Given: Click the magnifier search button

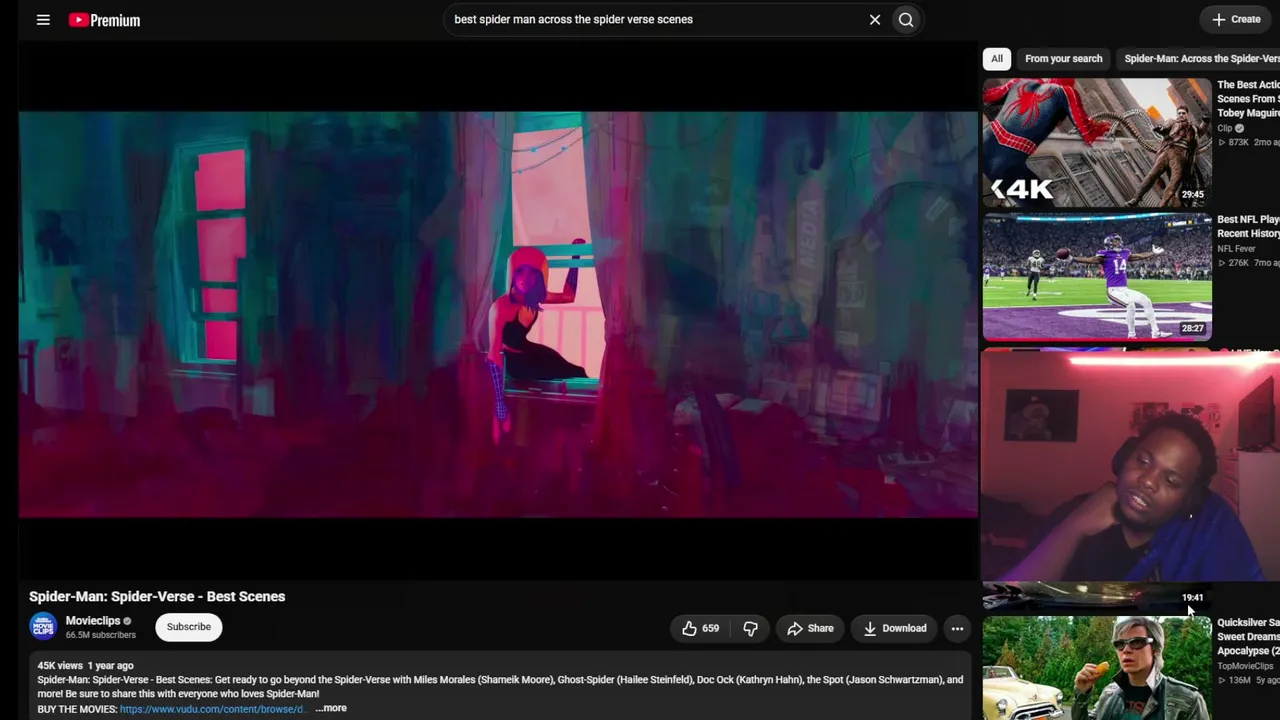Looking at the screenshot, I should (x=906, y=19).
